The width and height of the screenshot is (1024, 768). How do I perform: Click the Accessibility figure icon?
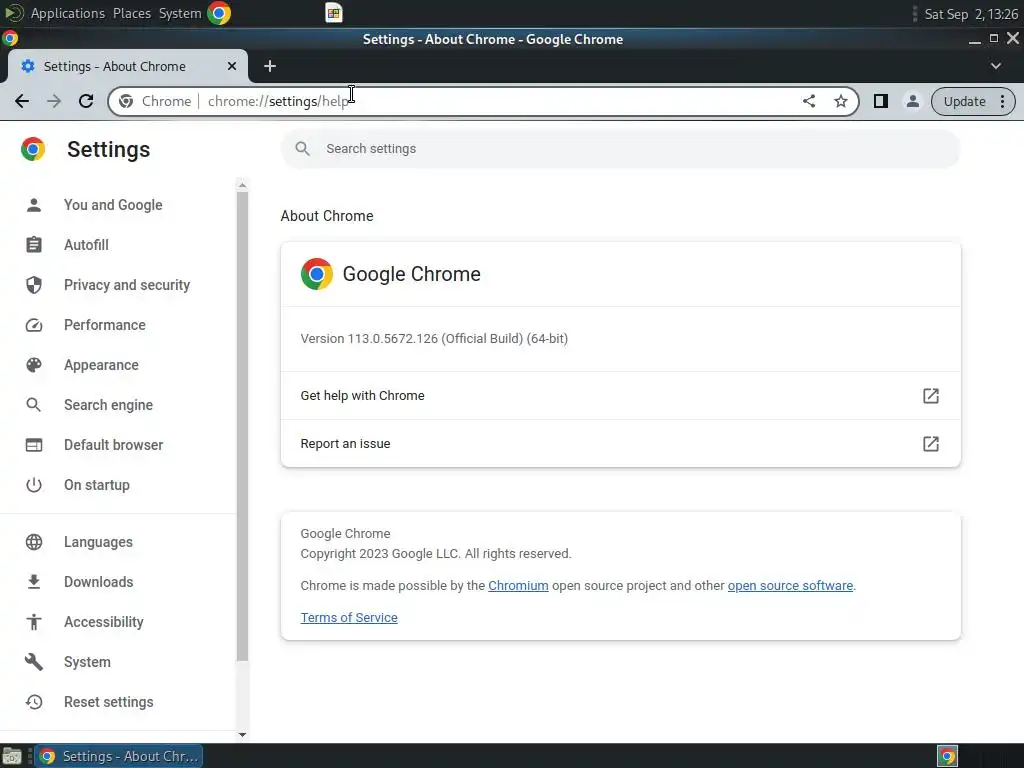click(34, 622)
